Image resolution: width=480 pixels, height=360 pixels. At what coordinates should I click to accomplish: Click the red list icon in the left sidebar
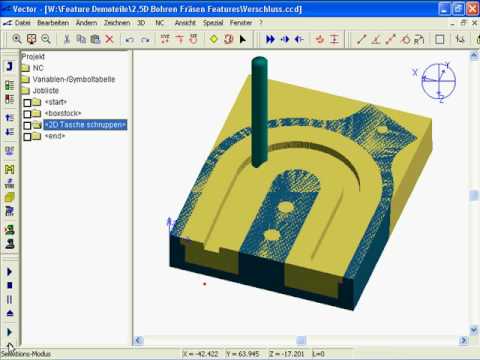[x=10, y=99]
